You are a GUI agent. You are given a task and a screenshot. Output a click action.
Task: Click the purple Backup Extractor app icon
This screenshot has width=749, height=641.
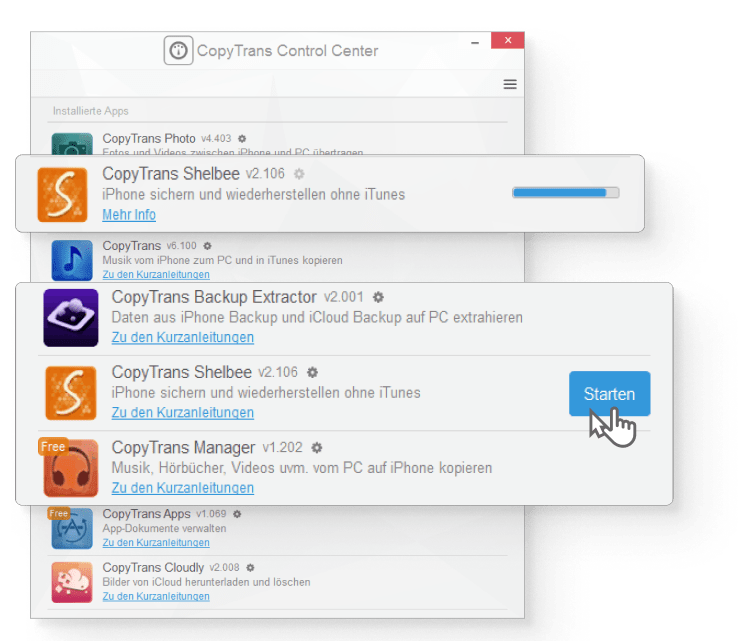[x=71, y=318]
